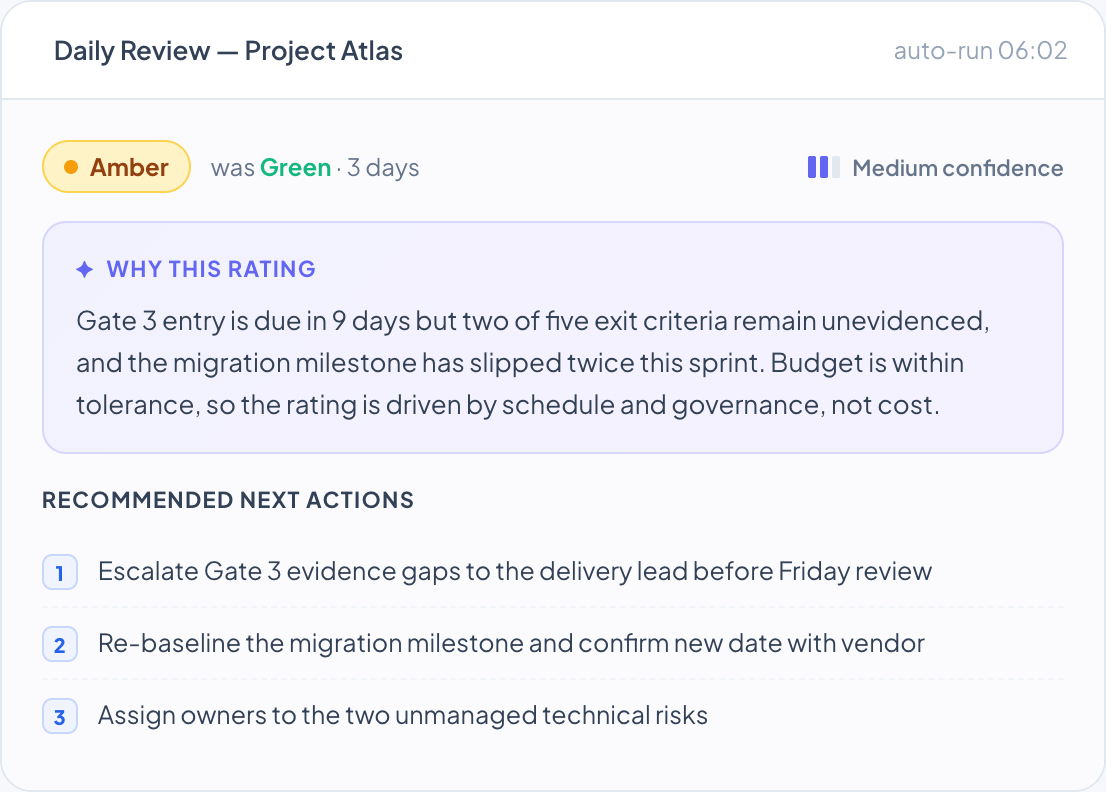Click the Medium confidence label

point(957,168)
